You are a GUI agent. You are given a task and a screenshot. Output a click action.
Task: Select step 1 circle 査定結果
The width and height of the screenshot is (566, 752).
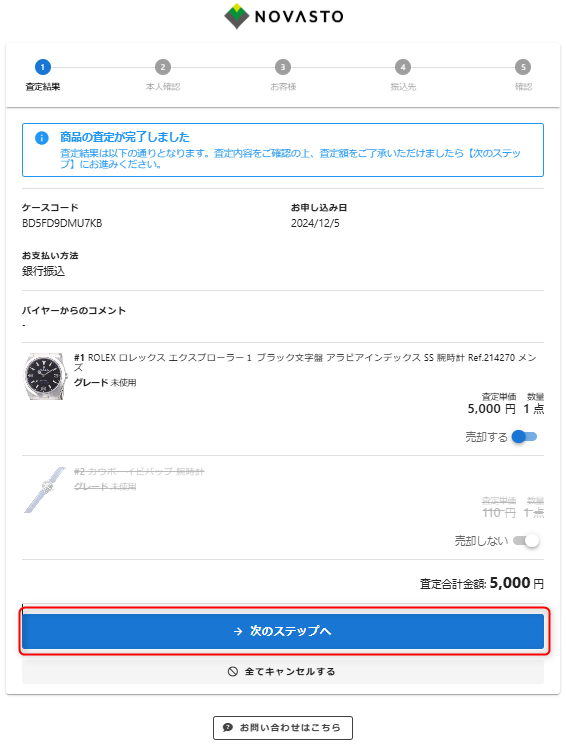[43, 67]
